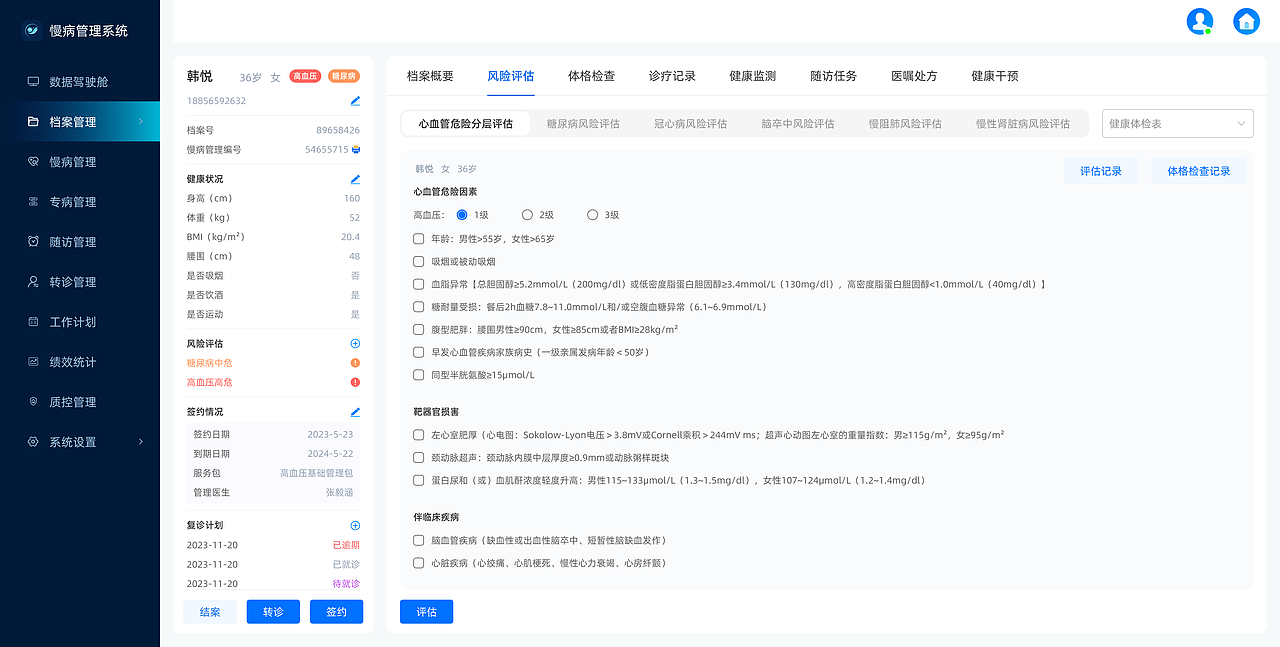The width and height of the screenshot is (1280, 647).
Task: Click the blue 评估 button
Action: click(x=426, y=612)
